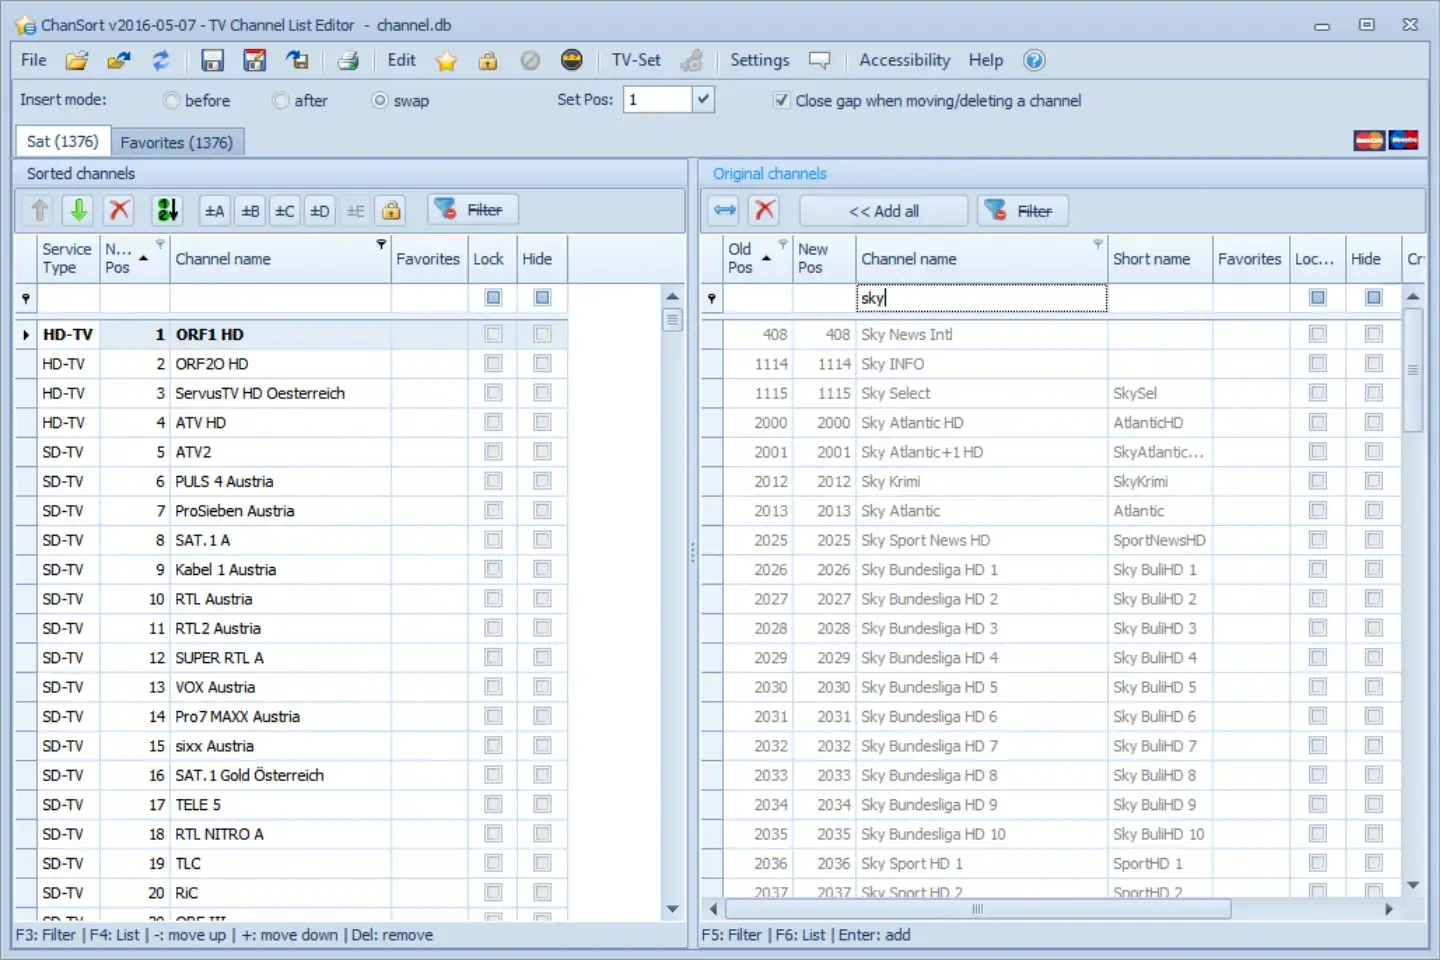Click the 'sky' channel name filter field

point(982,298)
